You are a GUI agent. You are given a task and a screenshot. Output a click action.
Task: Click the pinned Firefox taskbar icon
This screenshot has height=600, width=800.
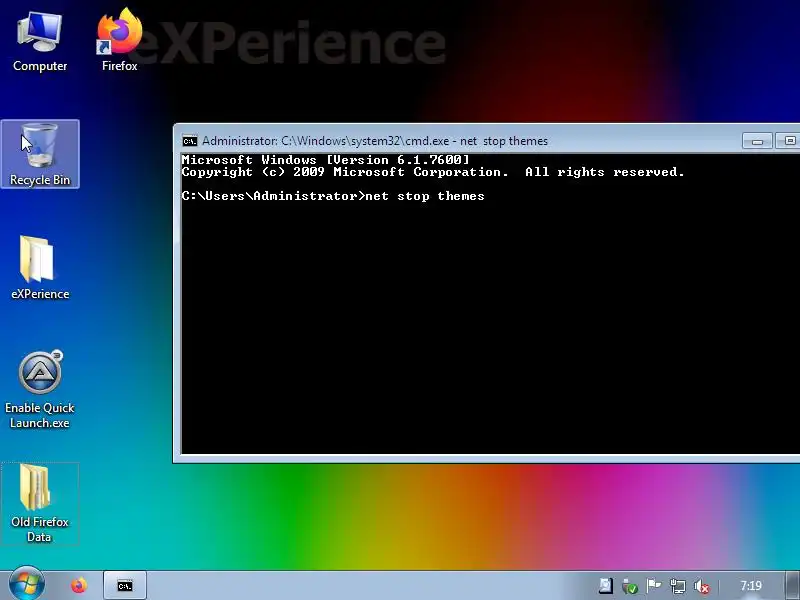(79, 585)
